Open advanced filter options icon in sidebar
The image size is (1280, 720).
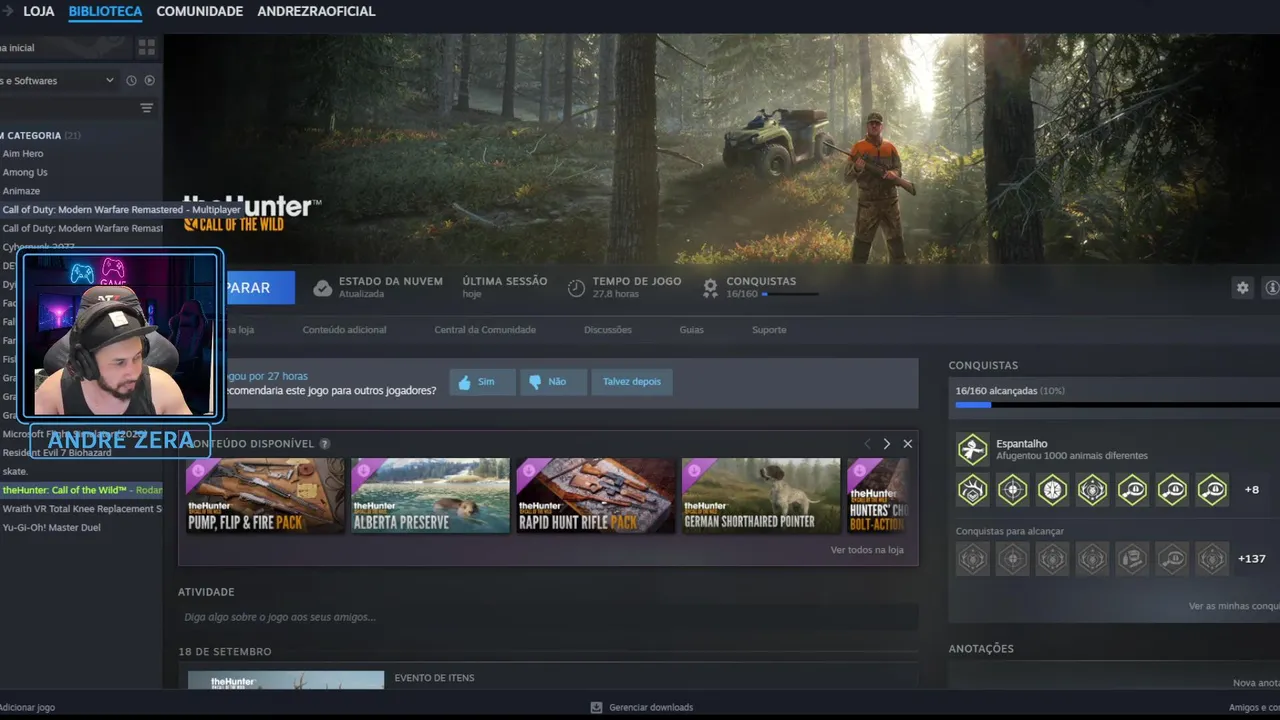click(x=147, y=108)
